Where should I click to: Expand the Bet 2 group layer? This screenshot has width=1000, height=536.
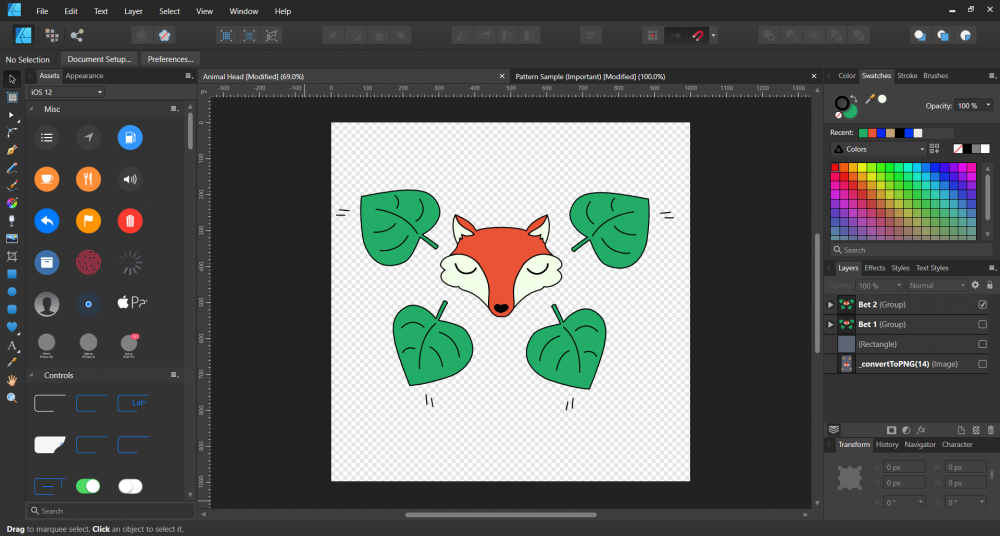[830, 304]
